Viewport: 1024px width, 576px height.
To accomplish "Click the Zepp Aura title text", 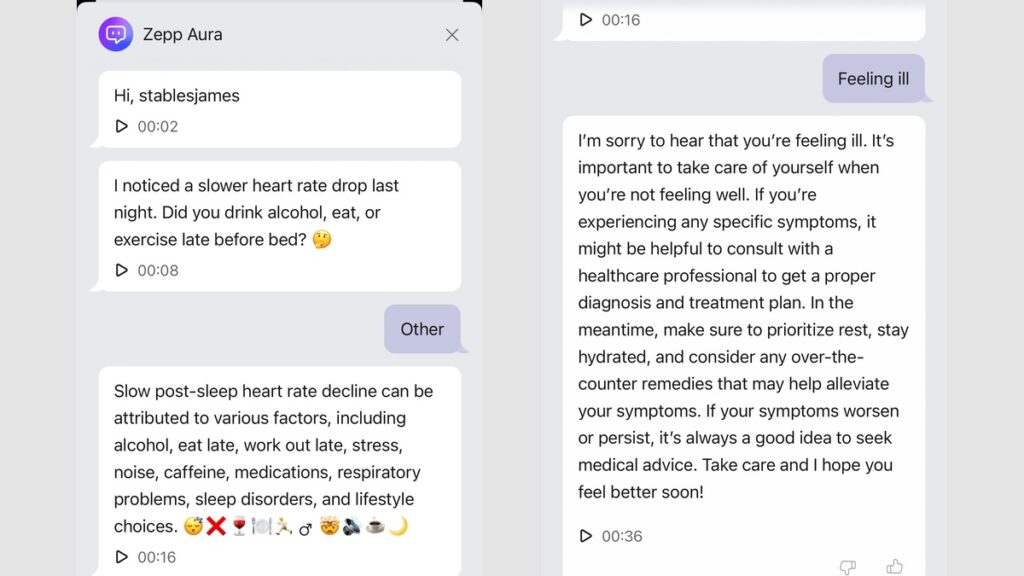I will 183,34.
